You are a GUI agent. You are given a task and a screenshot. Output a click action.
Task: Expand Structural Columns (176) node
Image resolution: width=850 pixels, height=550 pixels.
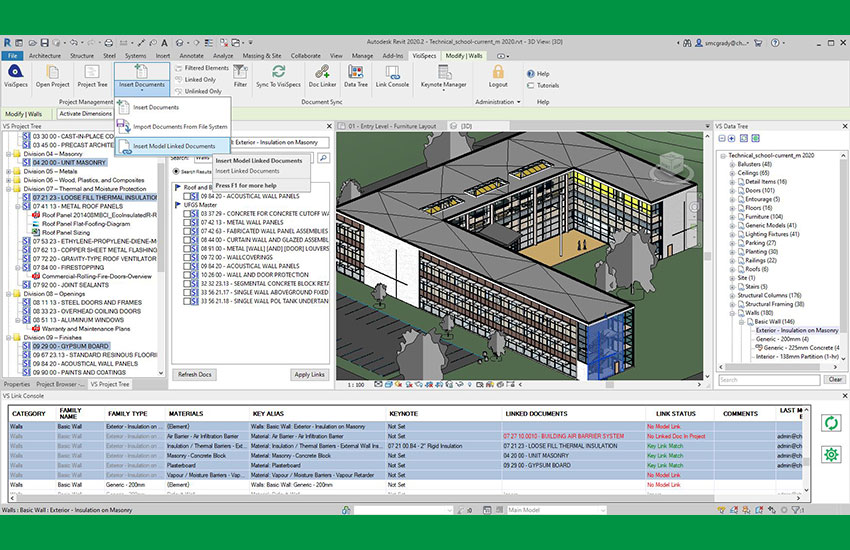tap(732, 296)
